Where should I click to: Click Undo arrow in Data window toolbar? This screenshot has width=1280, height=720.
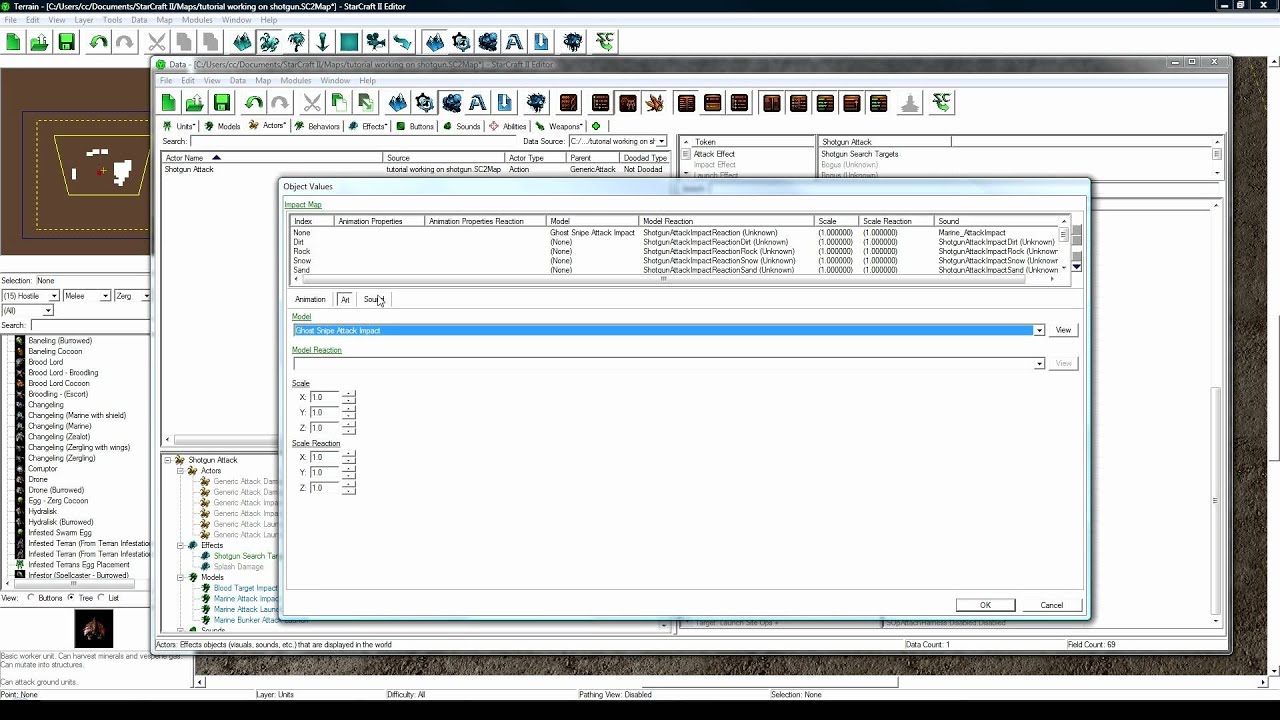pos(254,102)
